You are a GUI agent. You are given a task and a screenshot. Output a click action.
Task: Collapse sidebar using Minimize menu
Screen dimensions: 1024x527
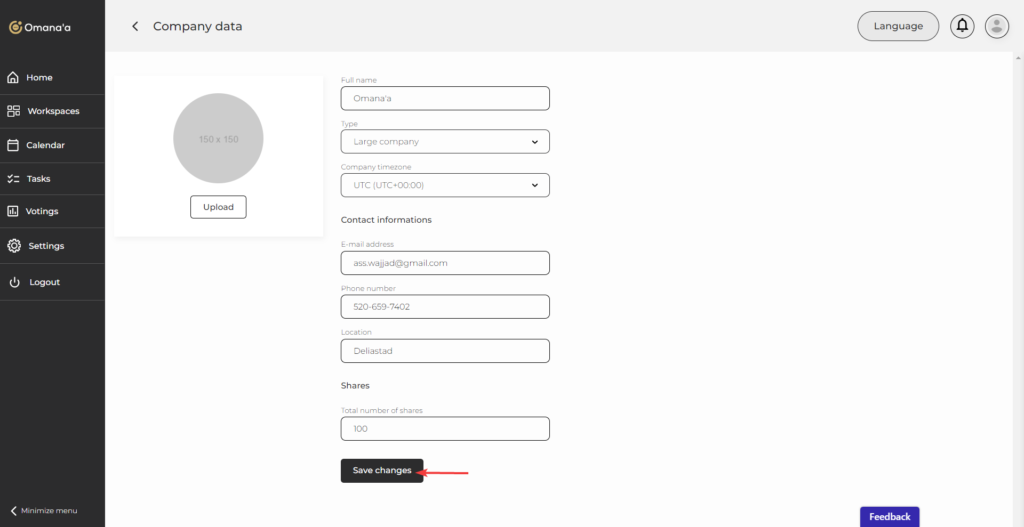point(43,510)
